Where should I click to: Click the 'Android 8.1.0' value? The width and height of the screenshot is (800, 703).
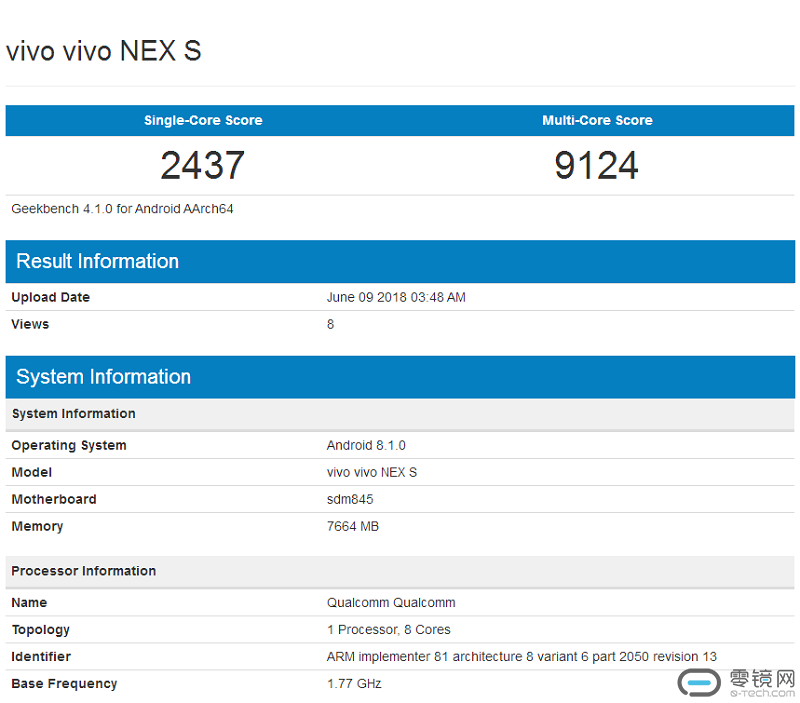tap(366, 445)
